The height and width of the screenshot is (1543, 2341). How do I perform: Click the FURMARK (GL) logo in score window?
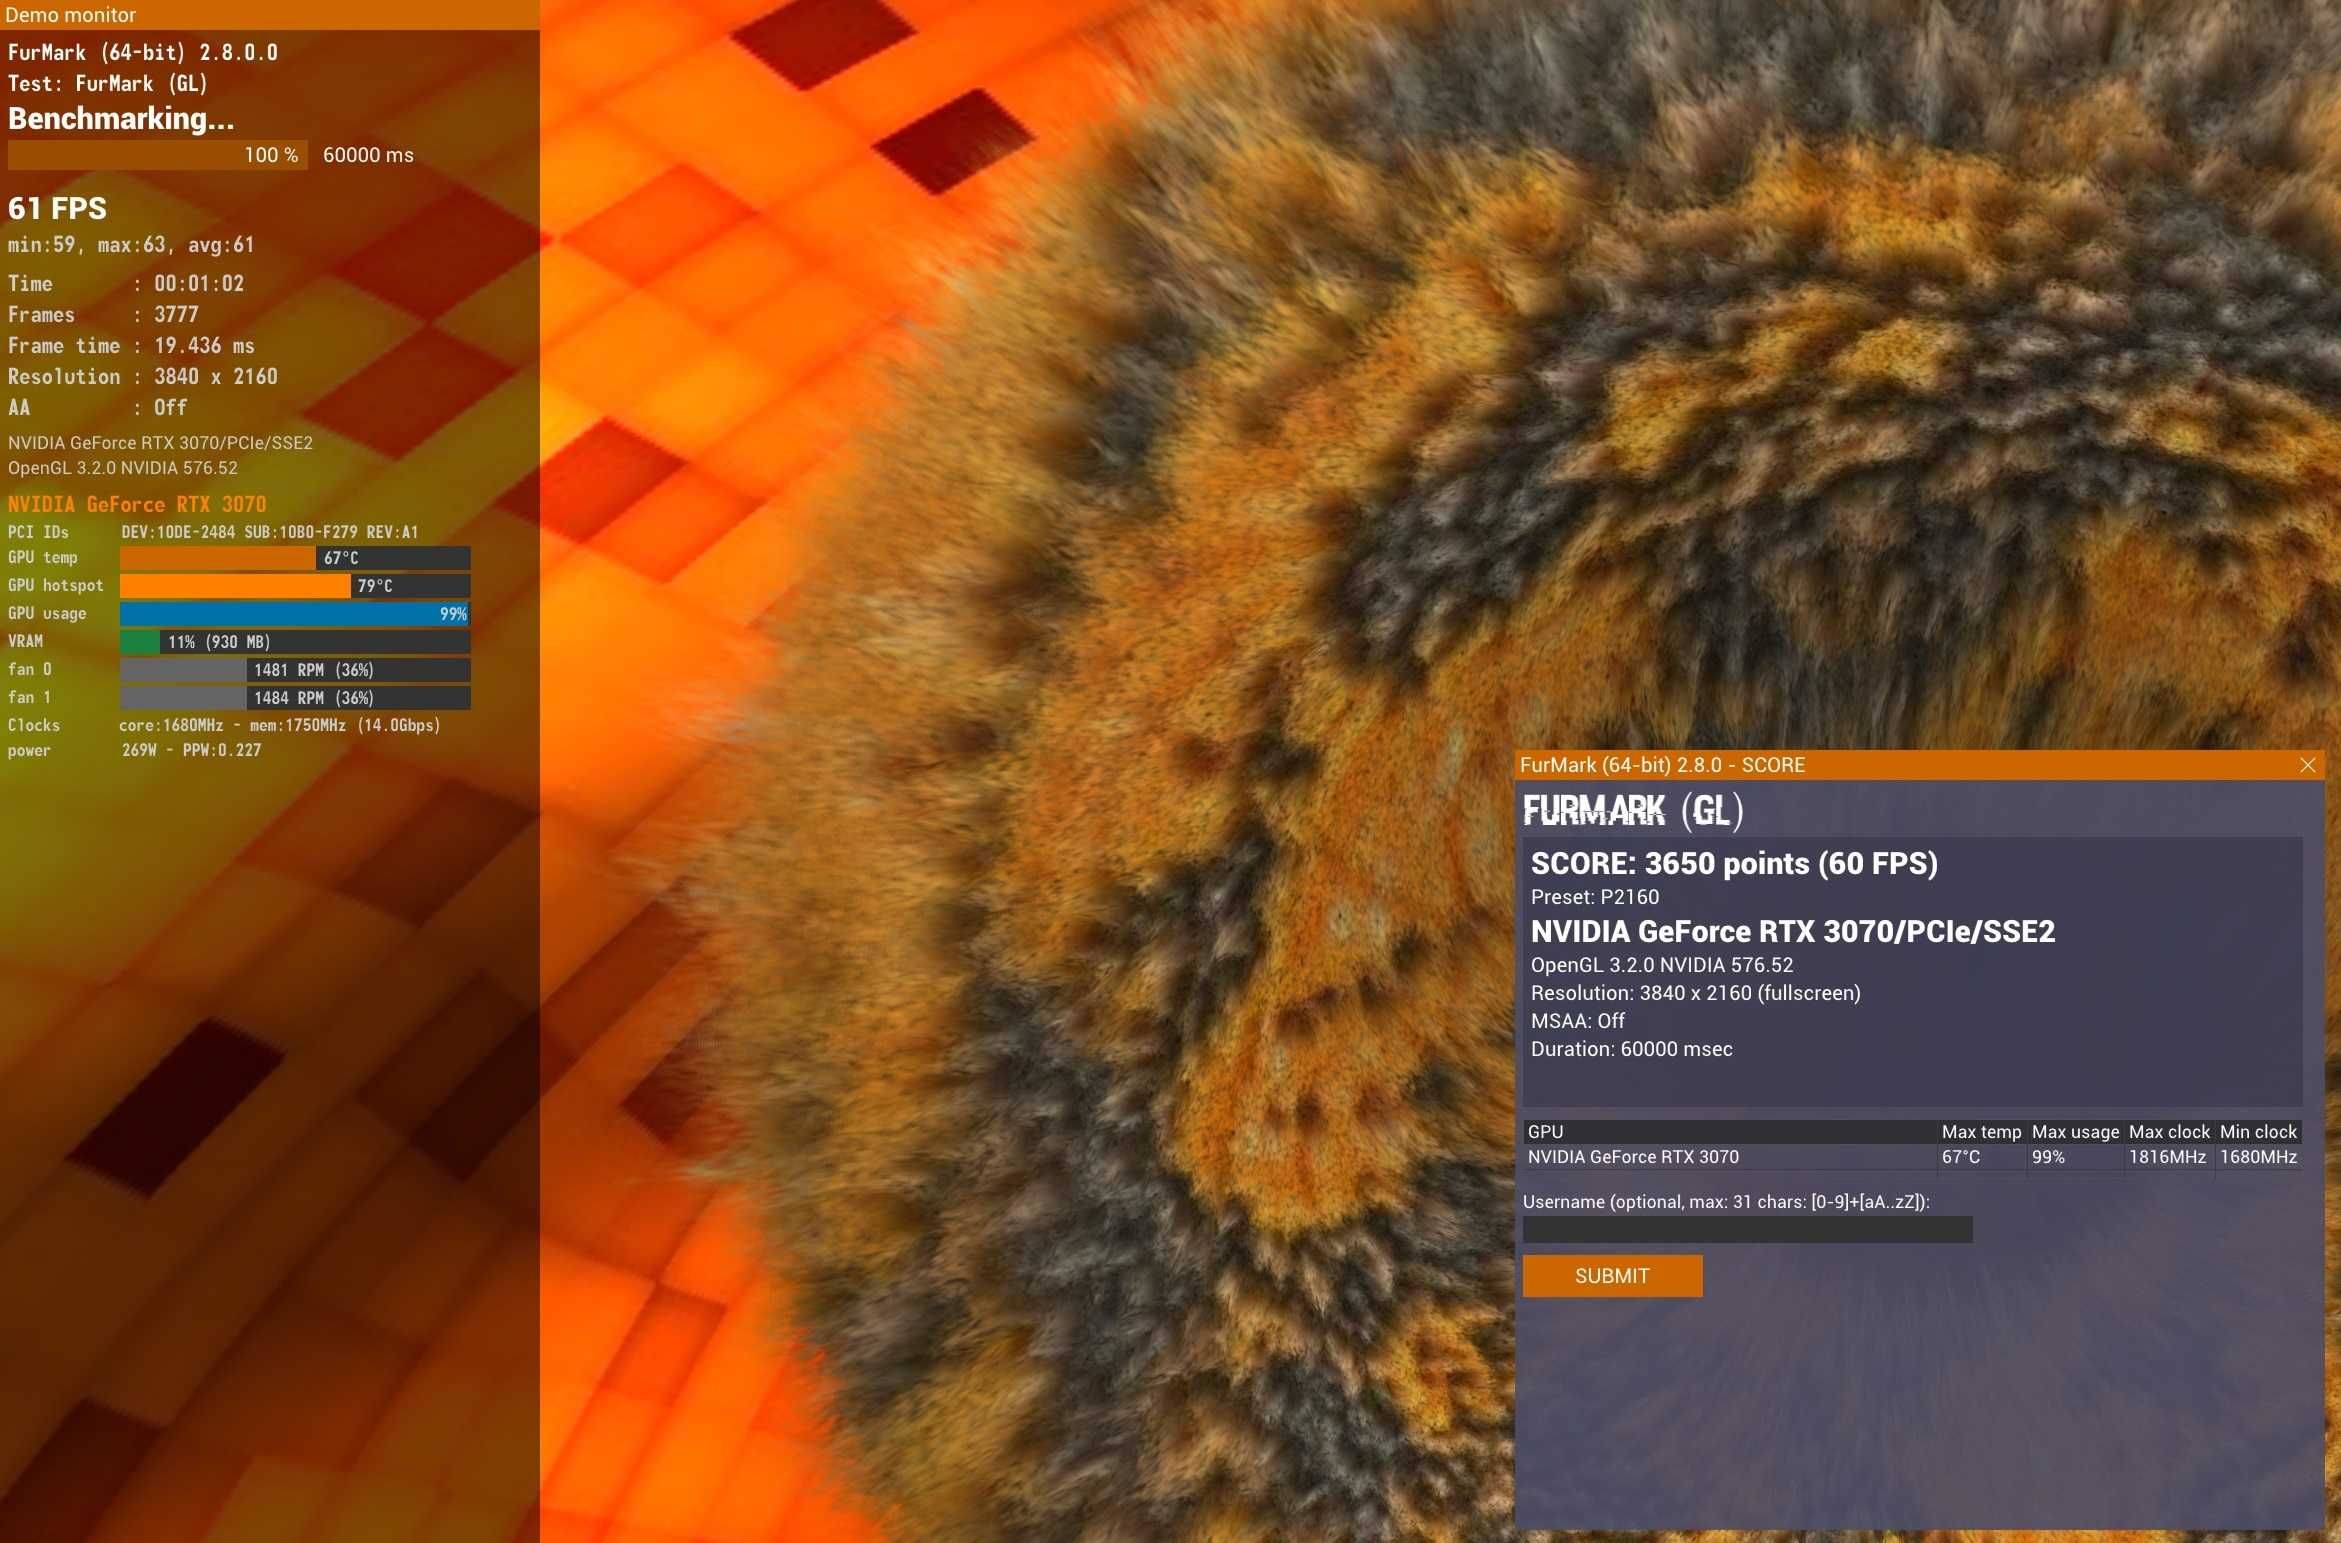[1633, 810]
